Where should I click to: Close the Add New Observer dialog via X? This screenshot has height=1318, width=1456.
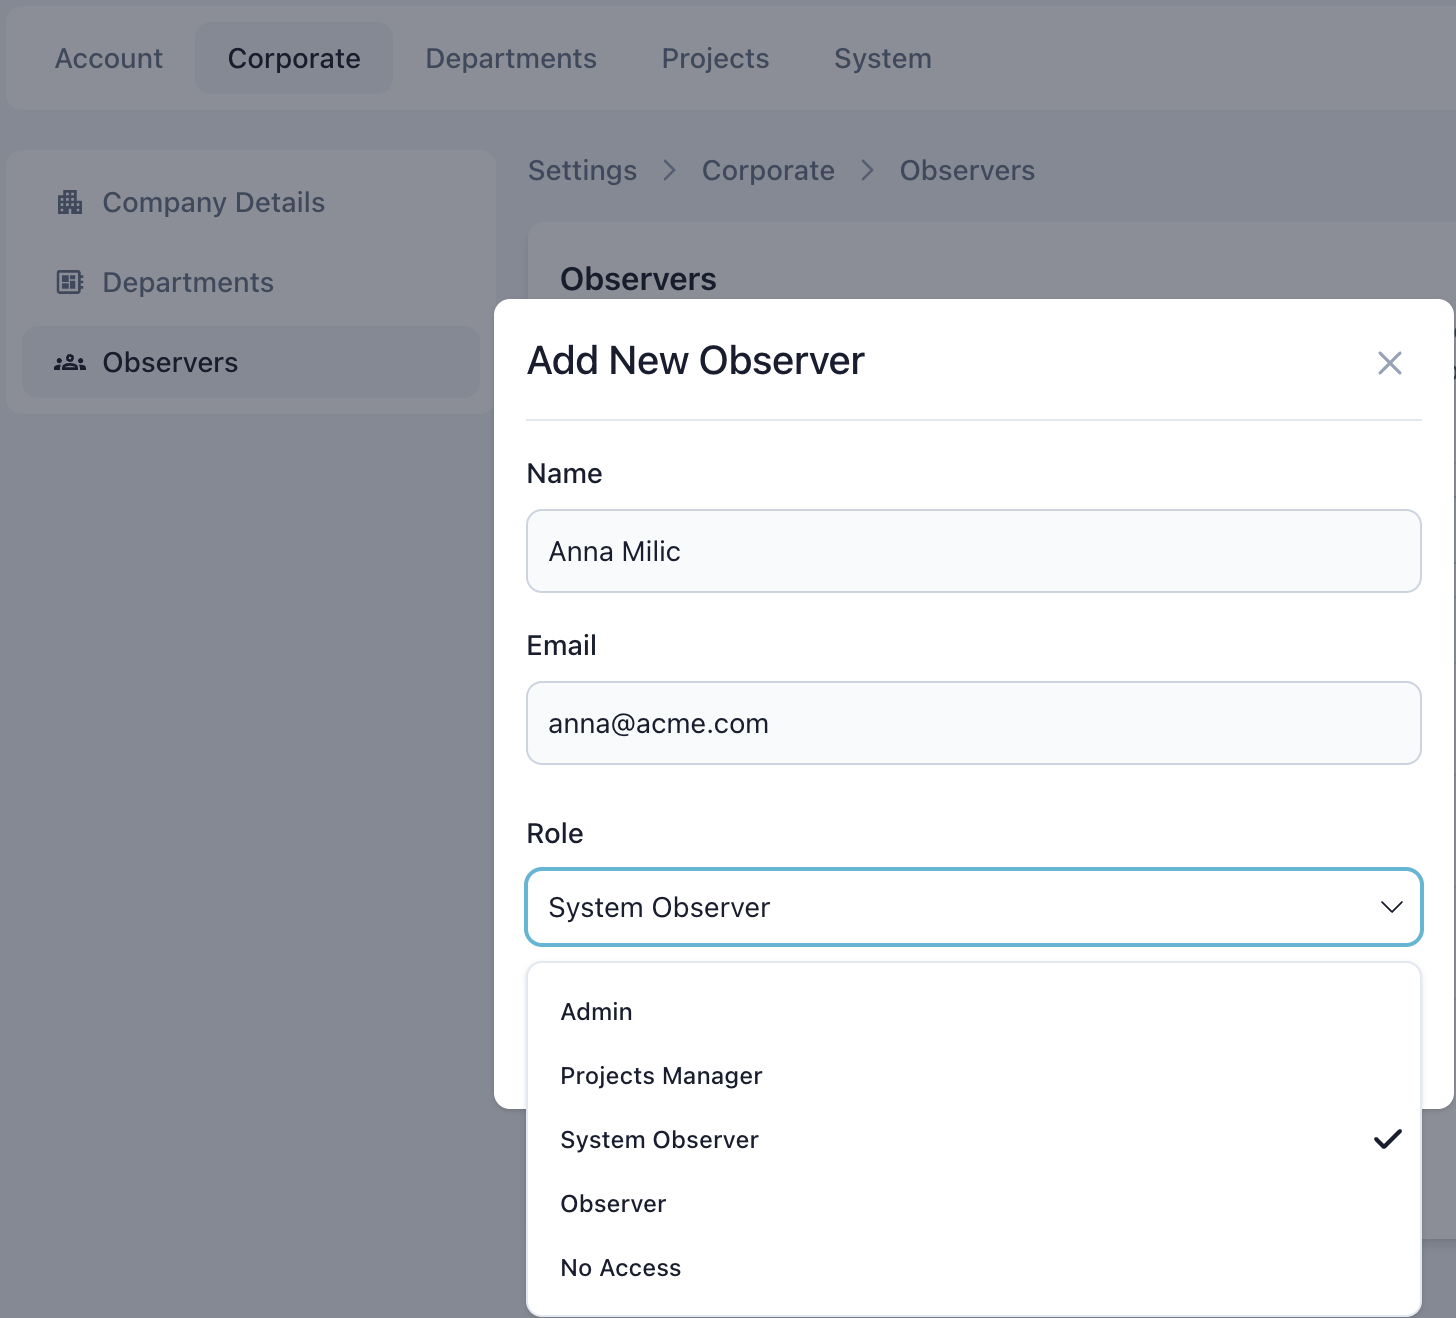(x=1389, y=362)
